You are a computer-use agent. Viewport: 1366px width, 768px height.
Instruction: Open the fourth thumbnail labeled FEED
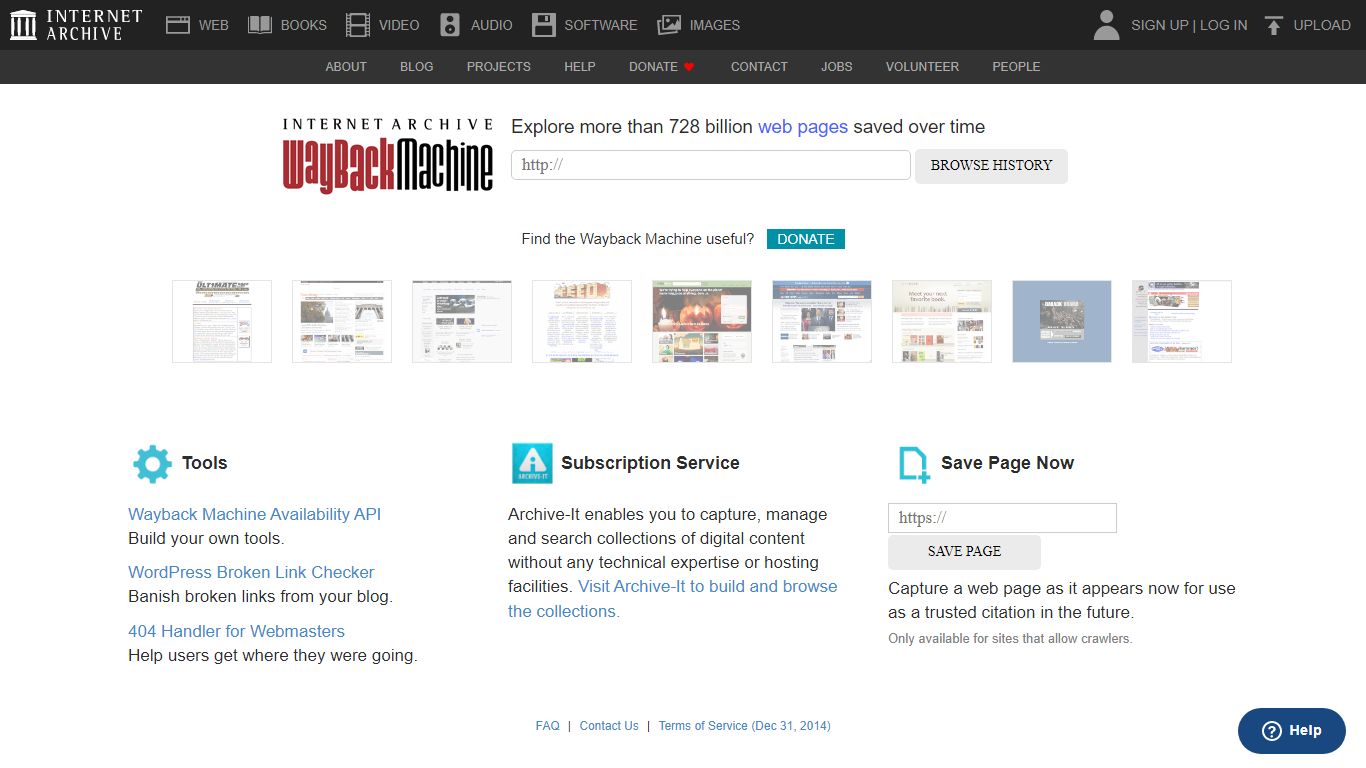point(582,321)
